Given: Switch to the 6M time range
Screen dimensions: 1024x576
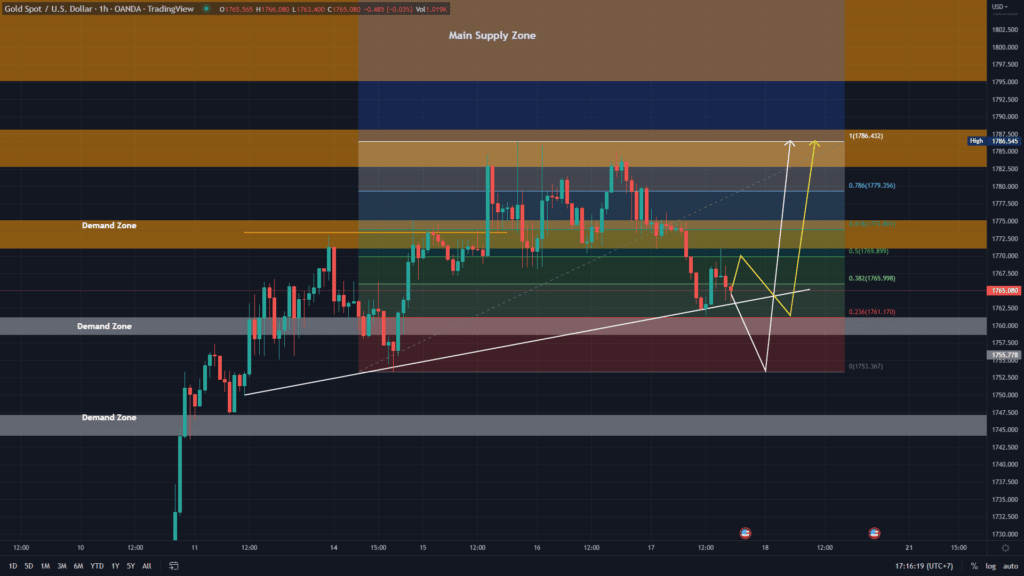Looking at the screenshot, I should [x=78, y=566].
